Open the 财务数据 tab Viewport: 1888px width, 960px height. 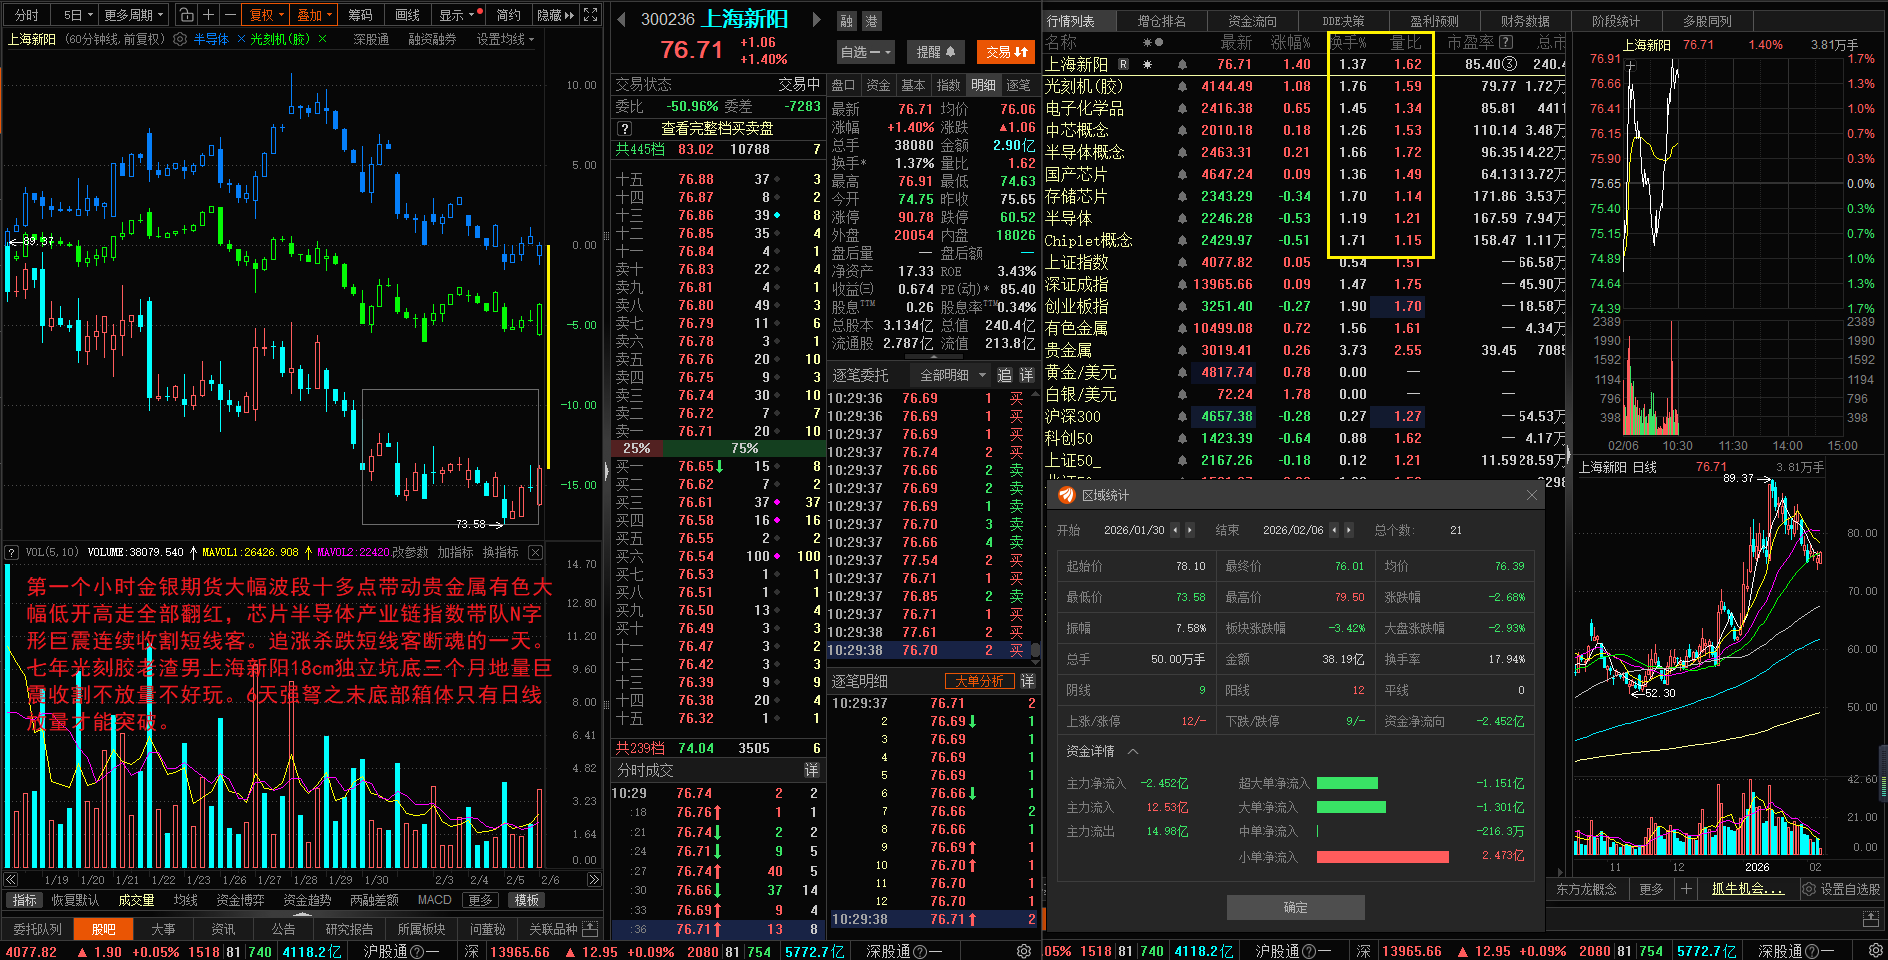click(x=1525, y=20)
